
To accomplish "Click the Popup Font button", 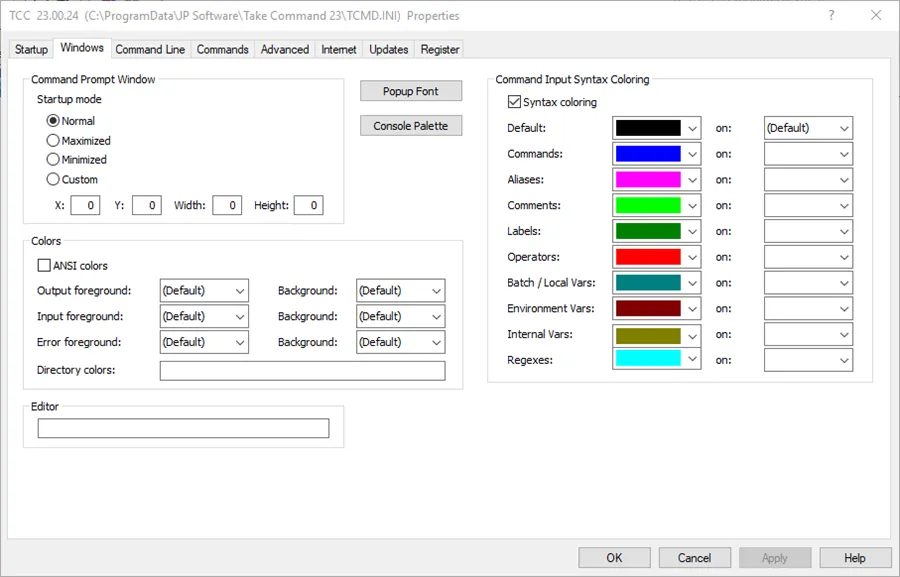I will point(411,90).
